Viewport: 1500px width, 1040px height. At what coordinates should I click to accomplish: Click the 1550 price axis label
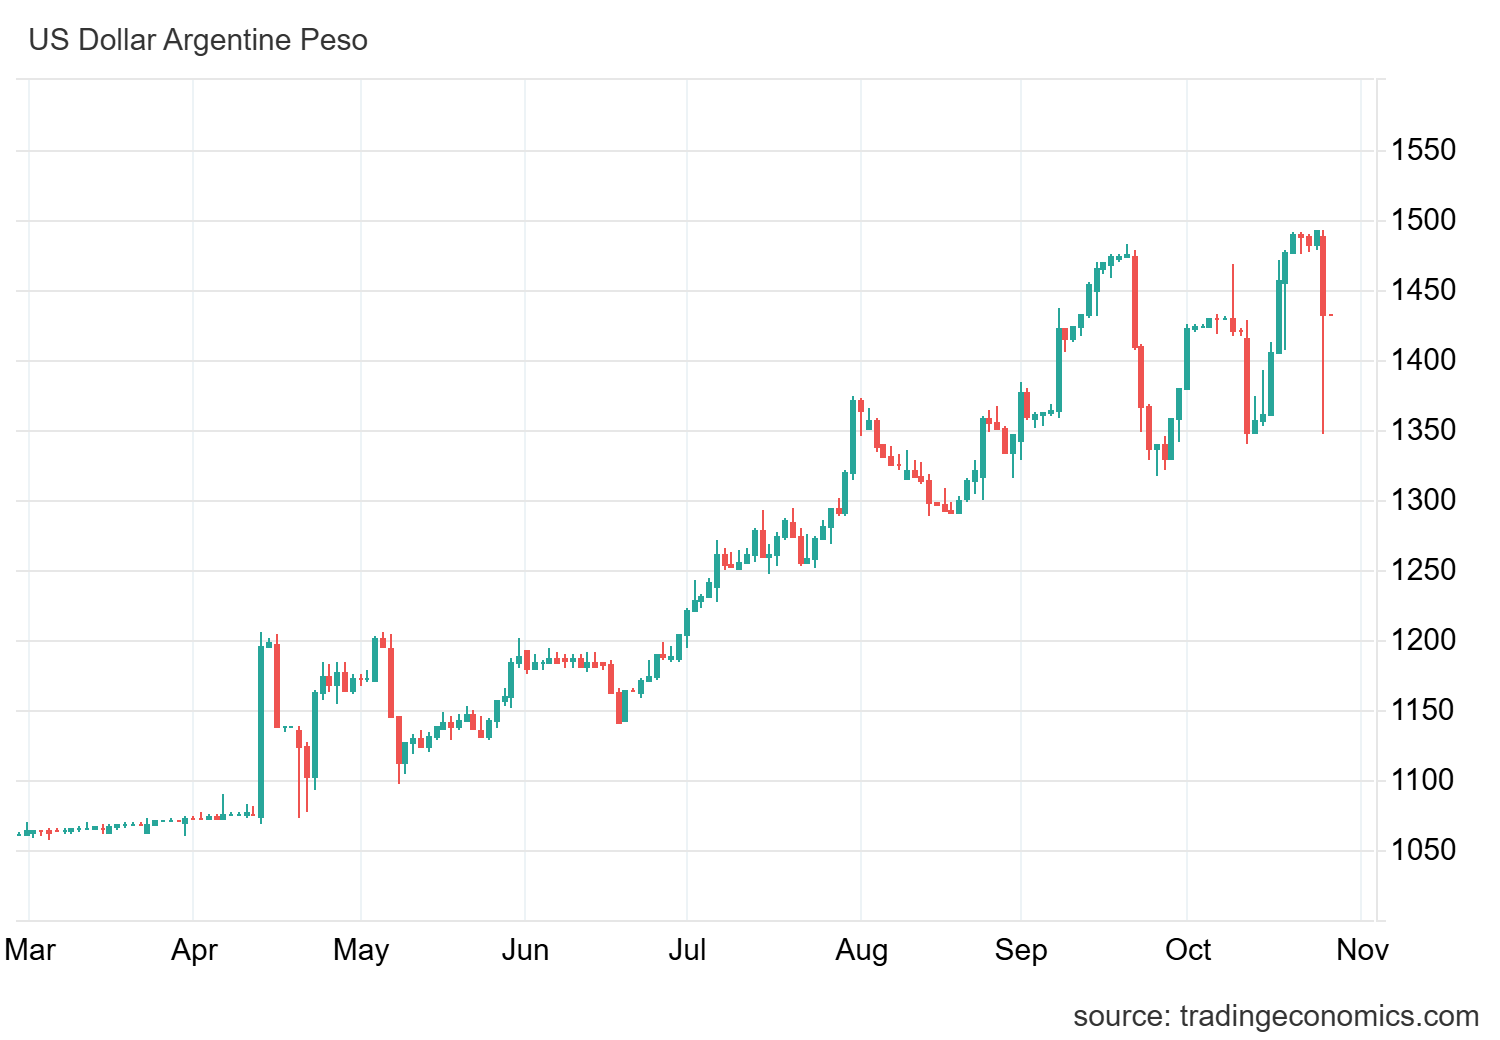(1424, 151)
